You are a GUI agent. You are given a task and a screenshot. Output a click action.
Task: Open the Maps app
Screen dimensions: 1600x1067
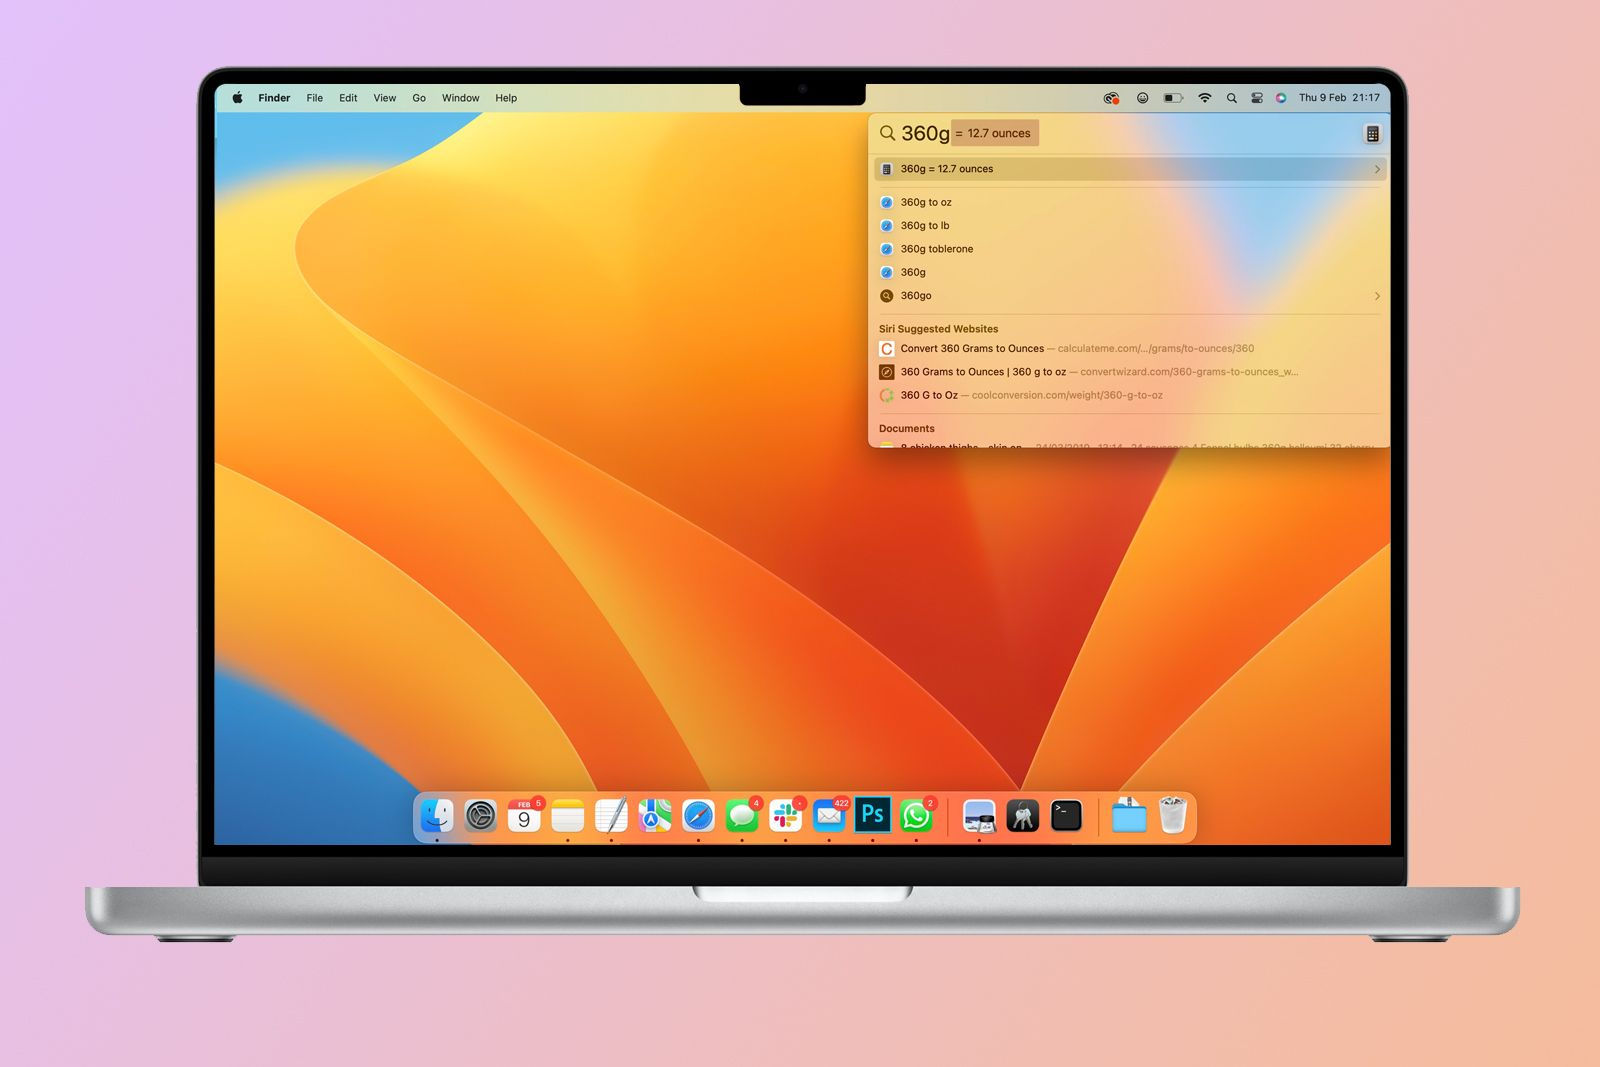[655, 816]
